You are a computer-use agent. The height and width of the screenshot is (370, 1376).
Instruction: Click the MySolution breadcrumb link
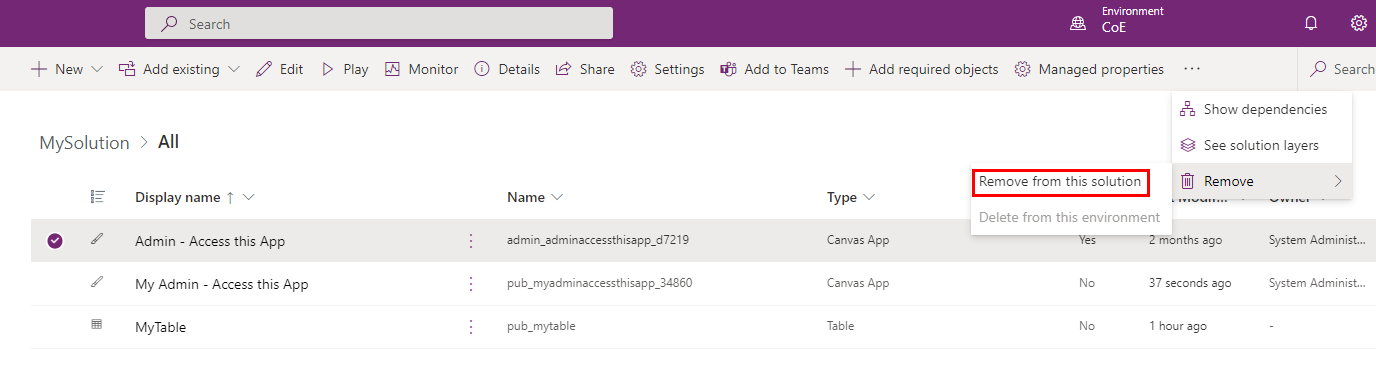84,142
